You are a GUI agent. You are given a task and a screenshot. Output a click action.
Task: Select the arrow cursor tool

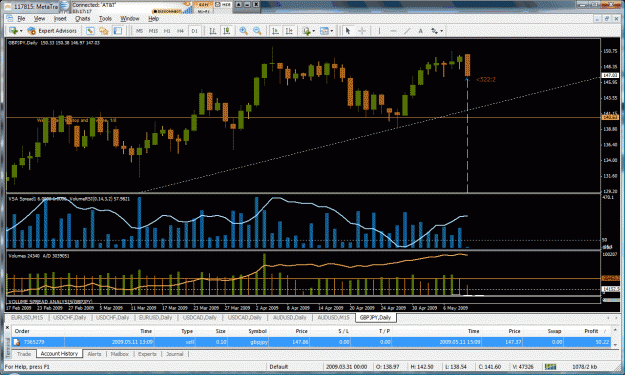pos(348,31)
